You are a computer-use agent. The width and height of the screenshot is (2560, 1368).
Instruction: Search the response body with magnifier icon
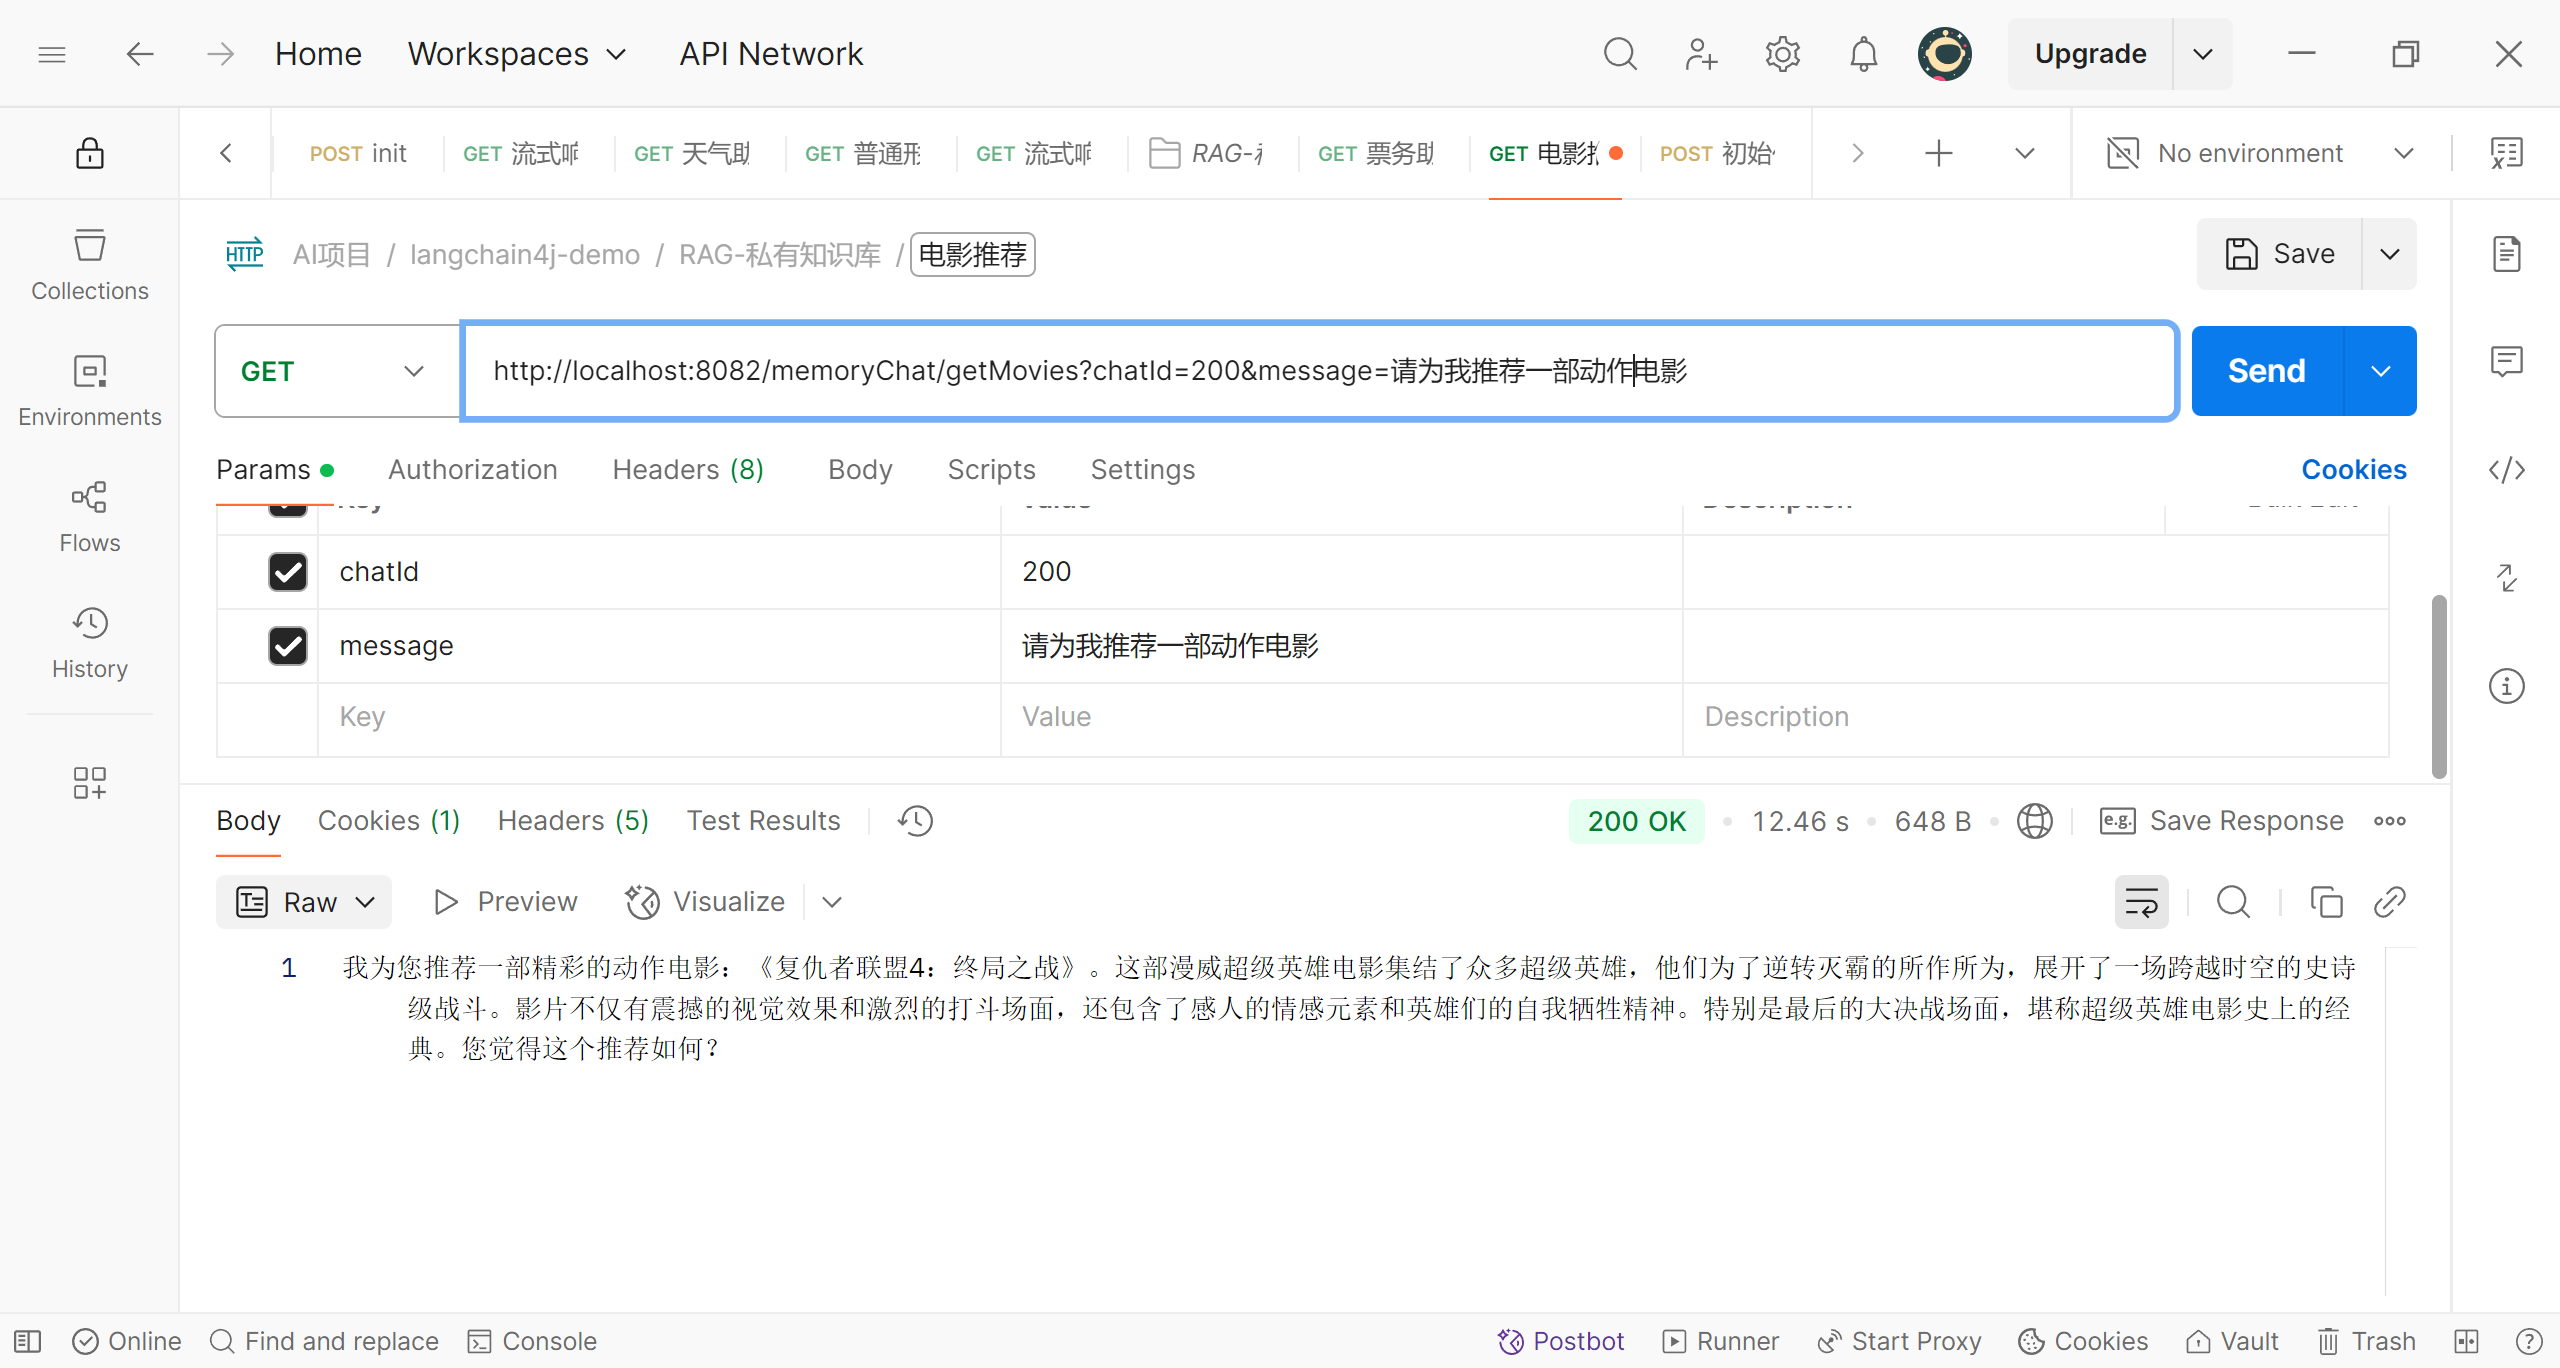[2233, 902]
